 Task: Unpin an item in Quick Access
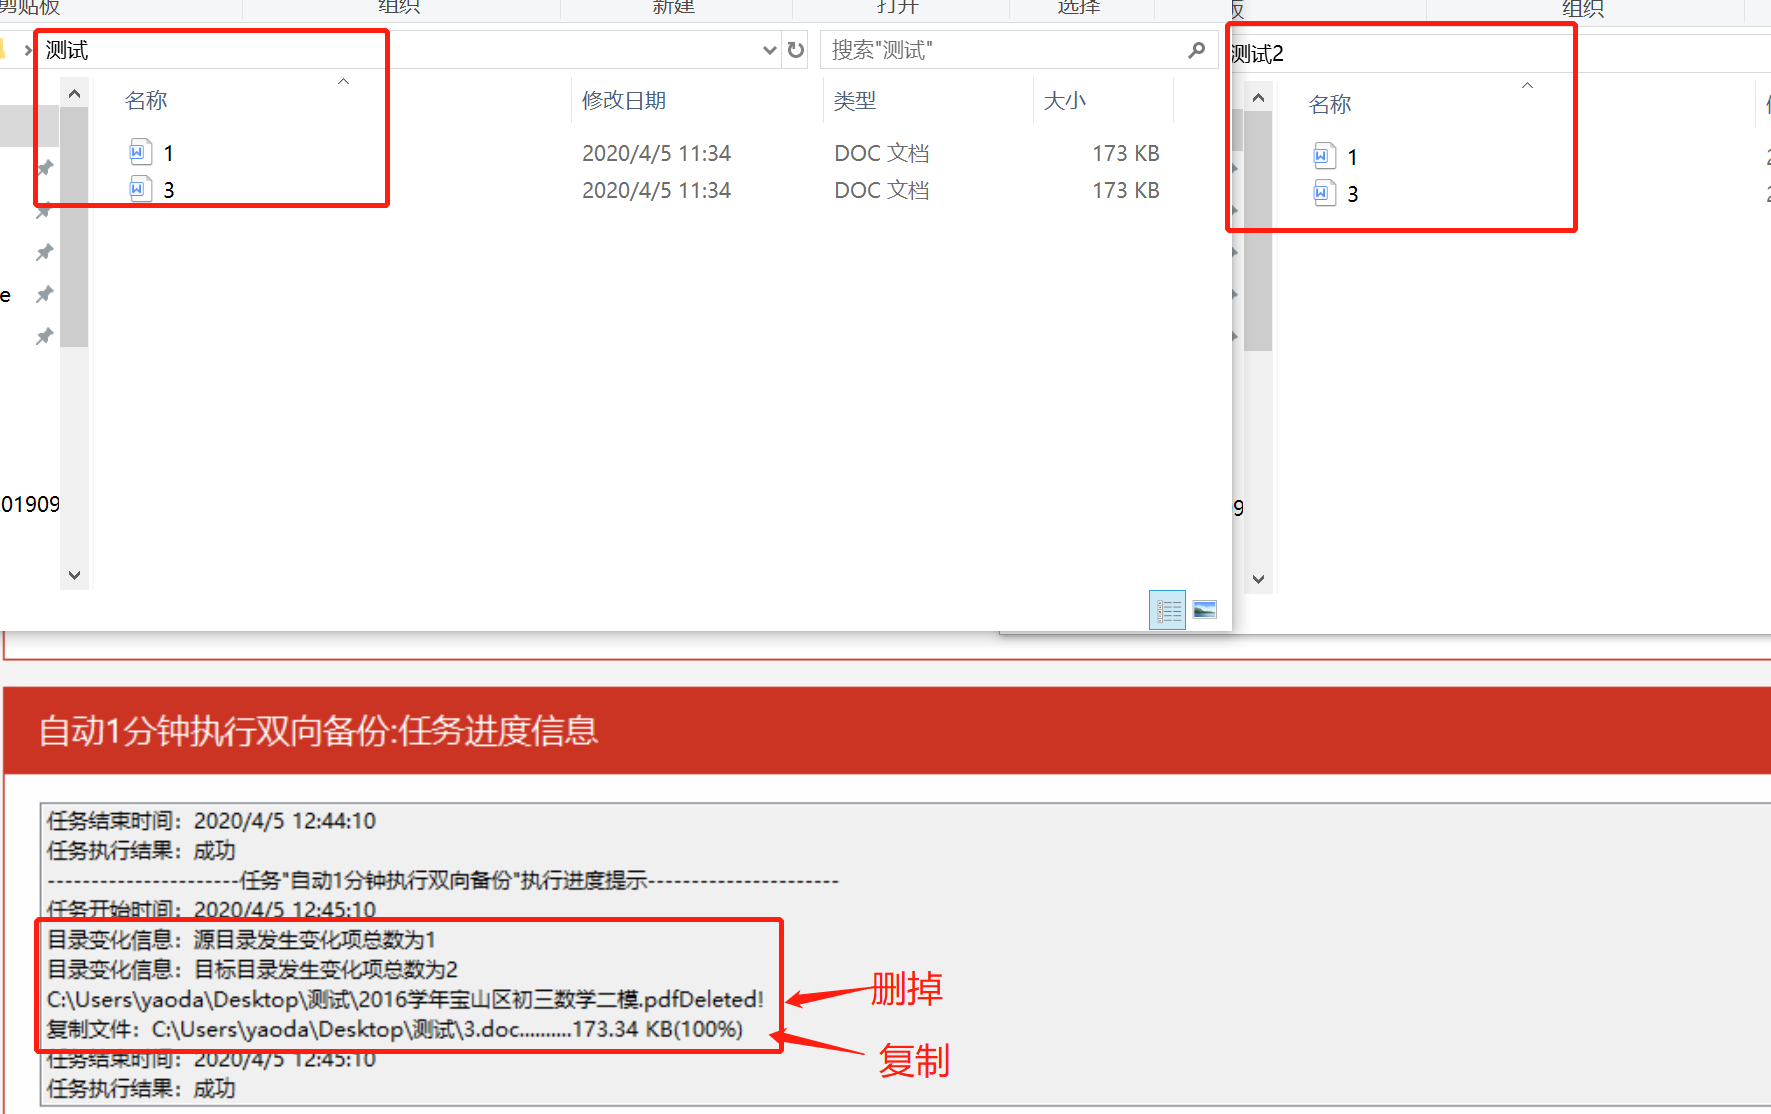44,210
